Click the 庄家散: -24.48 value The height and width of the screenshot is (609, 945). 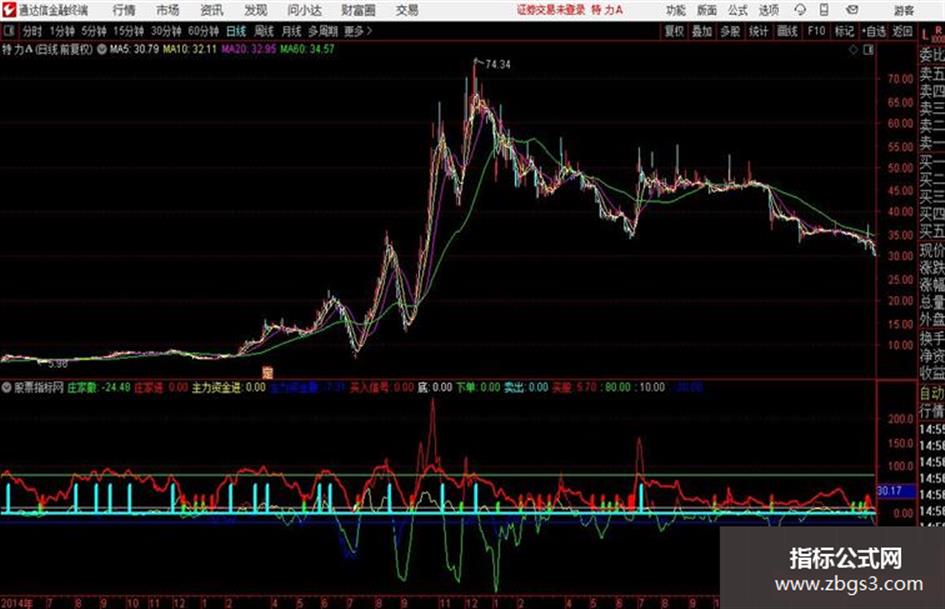(x=99, y=387)
